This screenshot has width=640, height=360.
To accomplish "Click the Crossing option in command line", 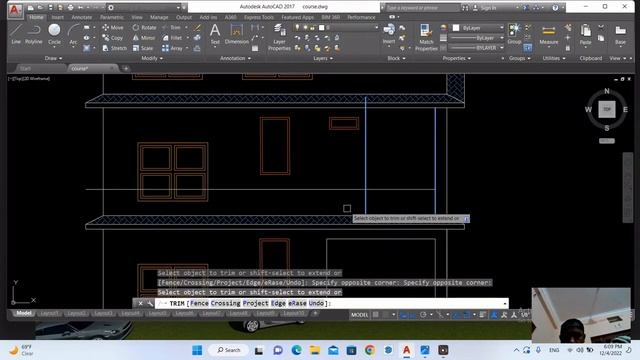I will (x=225, y=303).
